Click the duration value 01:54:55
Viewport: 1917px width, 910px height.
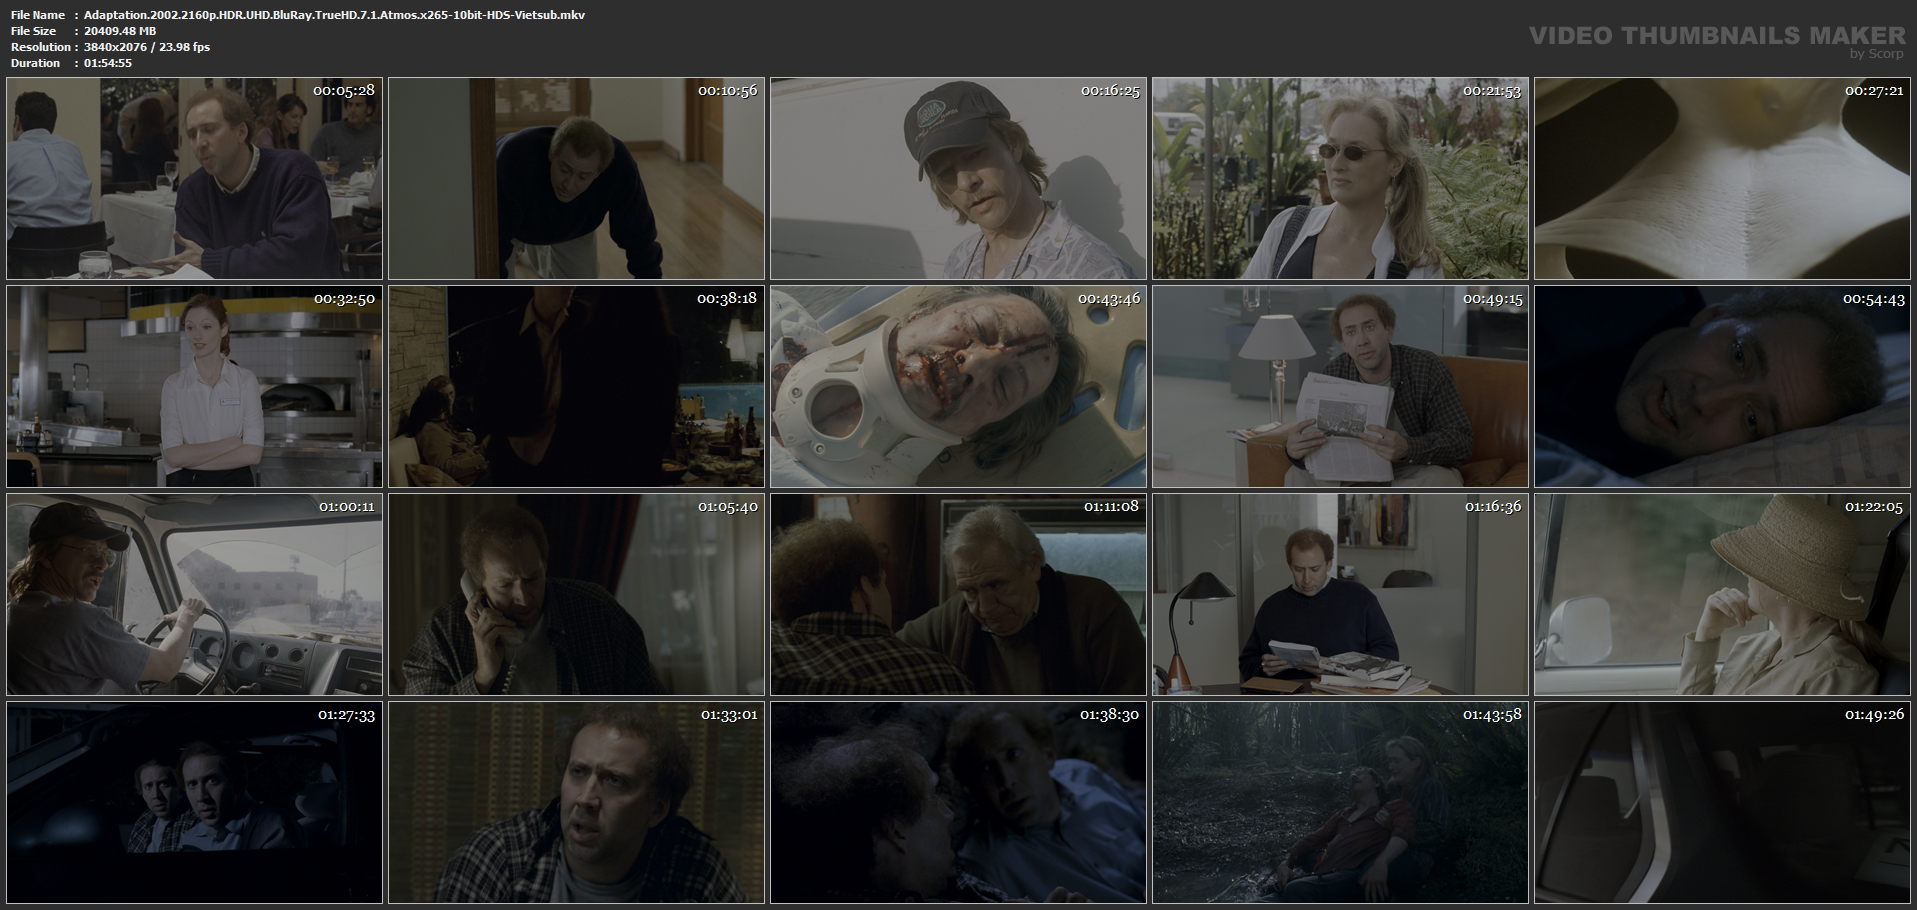point(108,63)
